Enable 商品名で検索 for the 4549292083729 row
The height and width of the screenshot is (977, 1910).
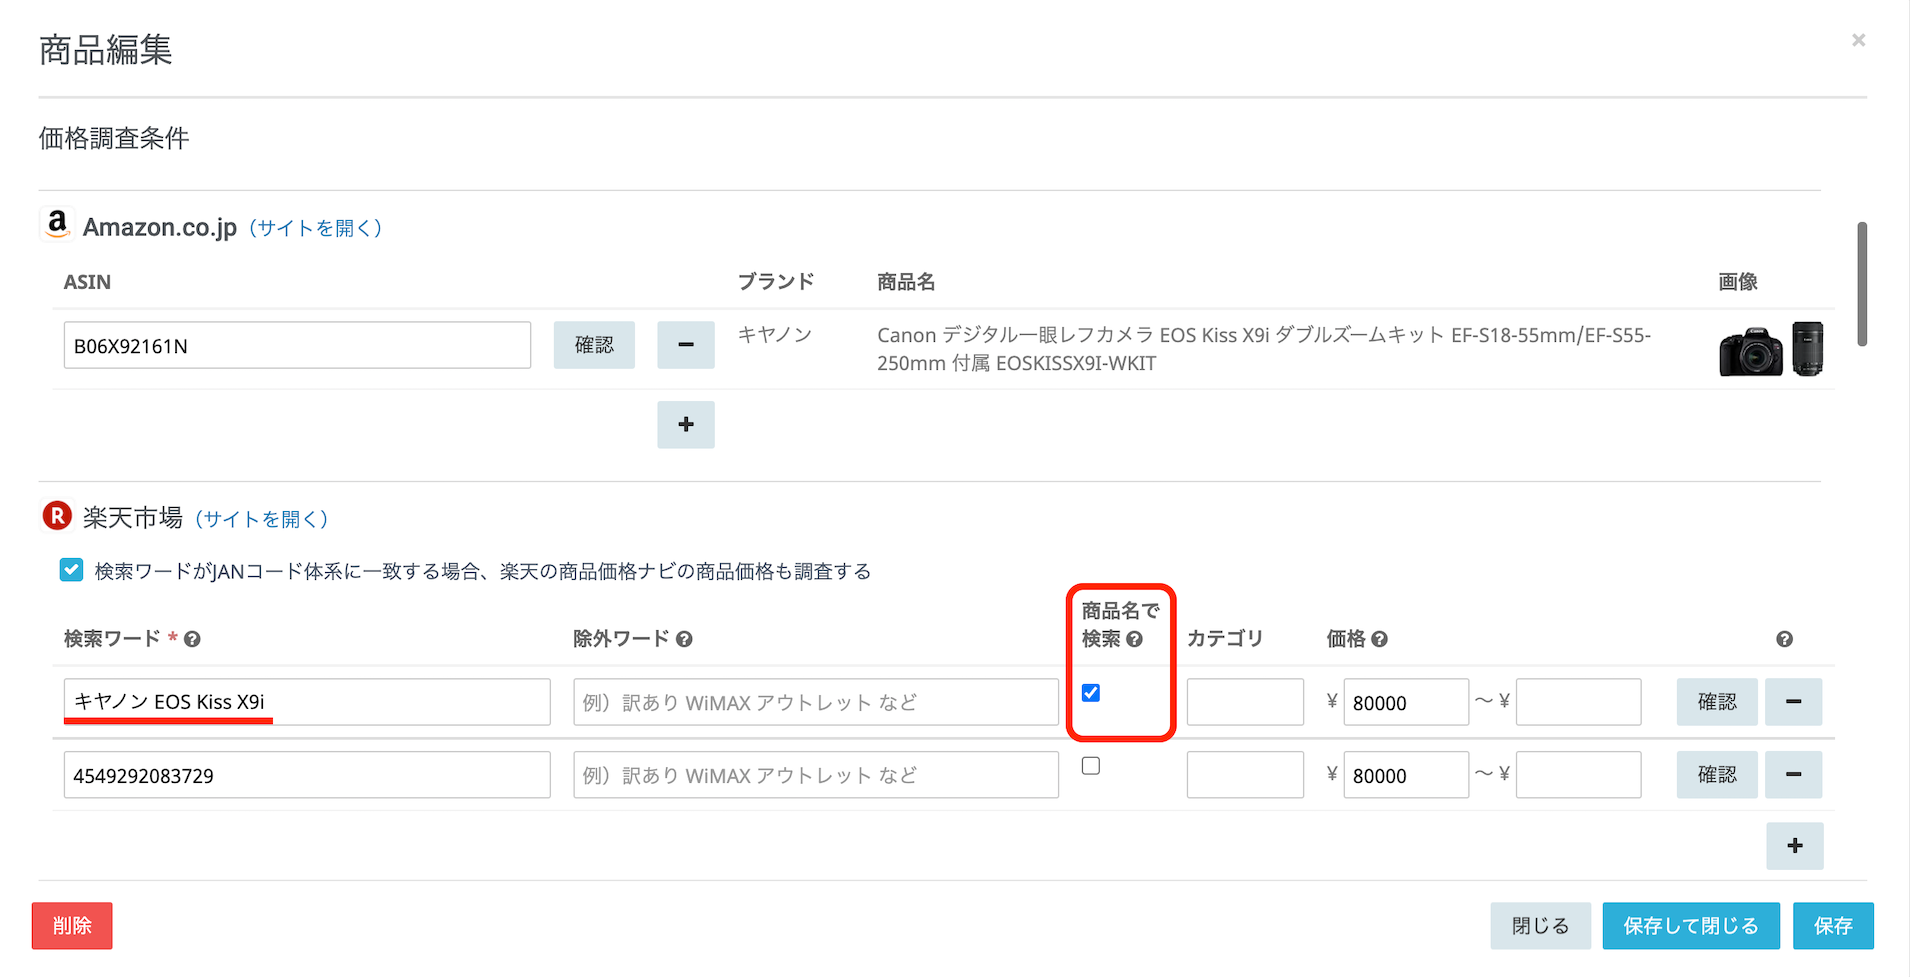point(1091,766)
